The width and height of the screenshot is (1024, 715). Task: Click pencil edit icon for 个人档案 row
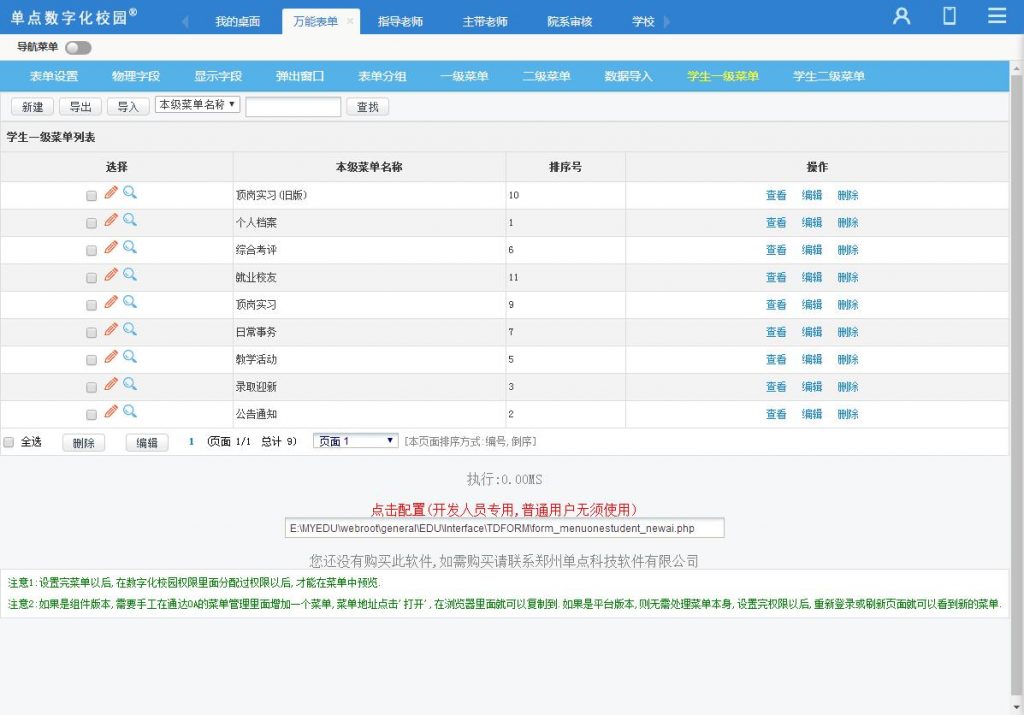pyautogui.click(x=111, y=220)
